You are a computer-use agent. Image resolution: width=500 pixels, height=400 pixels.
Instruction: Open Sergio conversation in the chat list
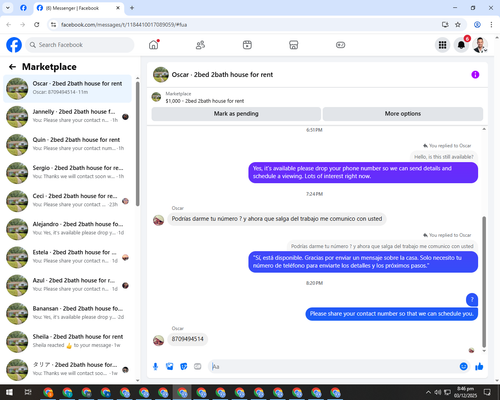[67, 173]
